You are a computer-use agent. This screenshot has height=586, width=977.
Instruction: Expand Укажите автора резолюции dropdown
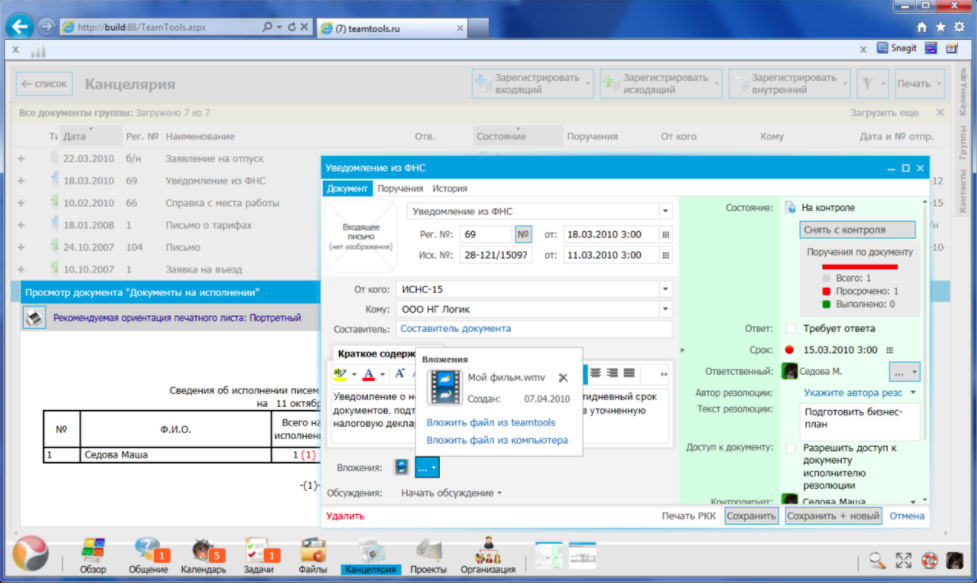click(x=913, y=393)
